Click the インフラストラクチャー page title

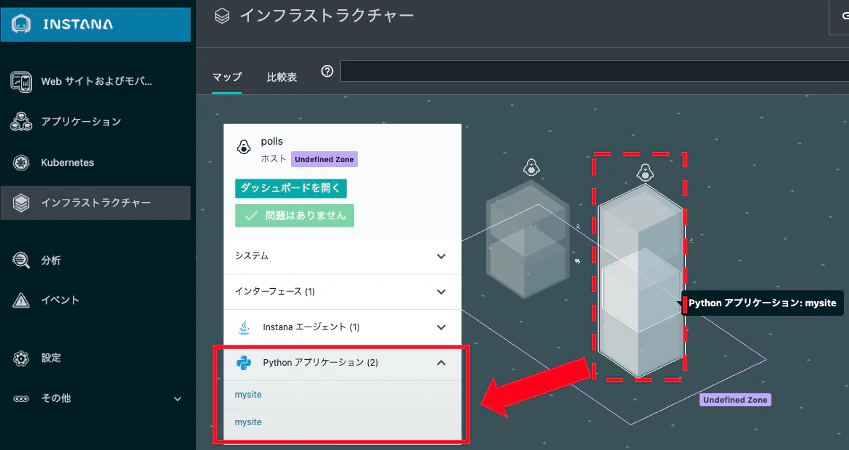pyautogui.click(x=326, y=15)
